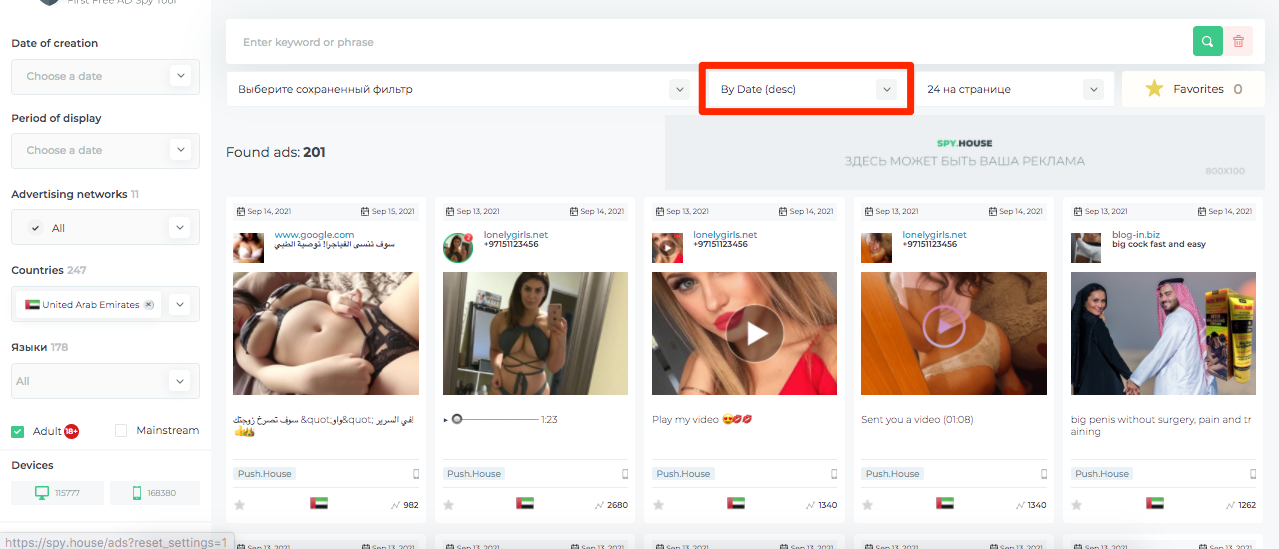Remove United Arab Emirates country tag
Viewport: 1279px width, 549px height.
149,304
